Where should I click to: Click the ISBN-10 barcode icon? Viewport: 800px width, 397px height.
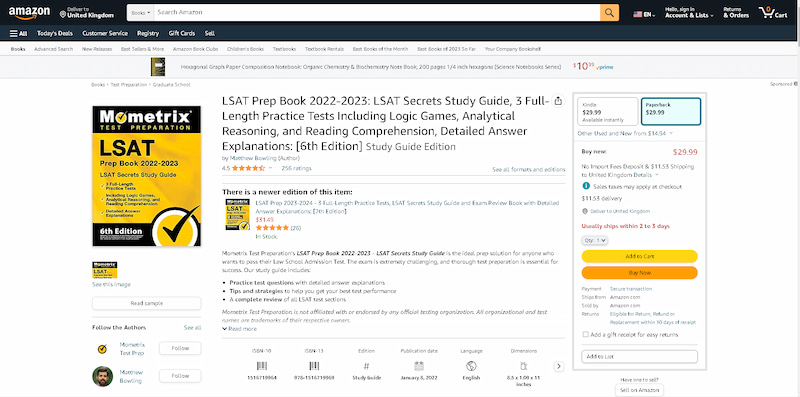coord(261,366)
